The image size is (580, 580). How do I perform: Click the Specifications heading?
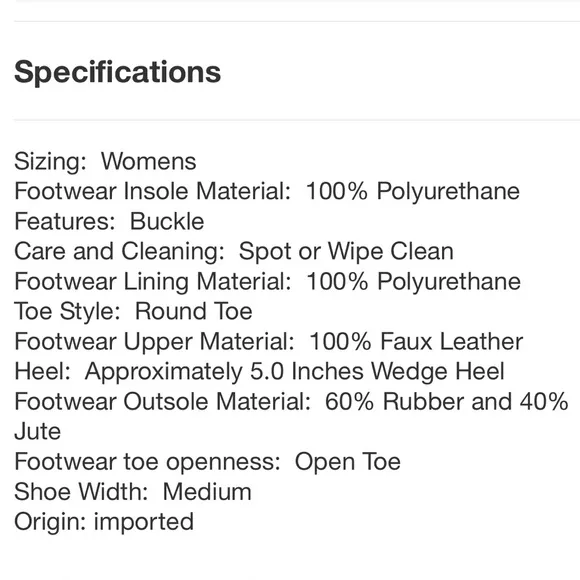tap(117, 72)
